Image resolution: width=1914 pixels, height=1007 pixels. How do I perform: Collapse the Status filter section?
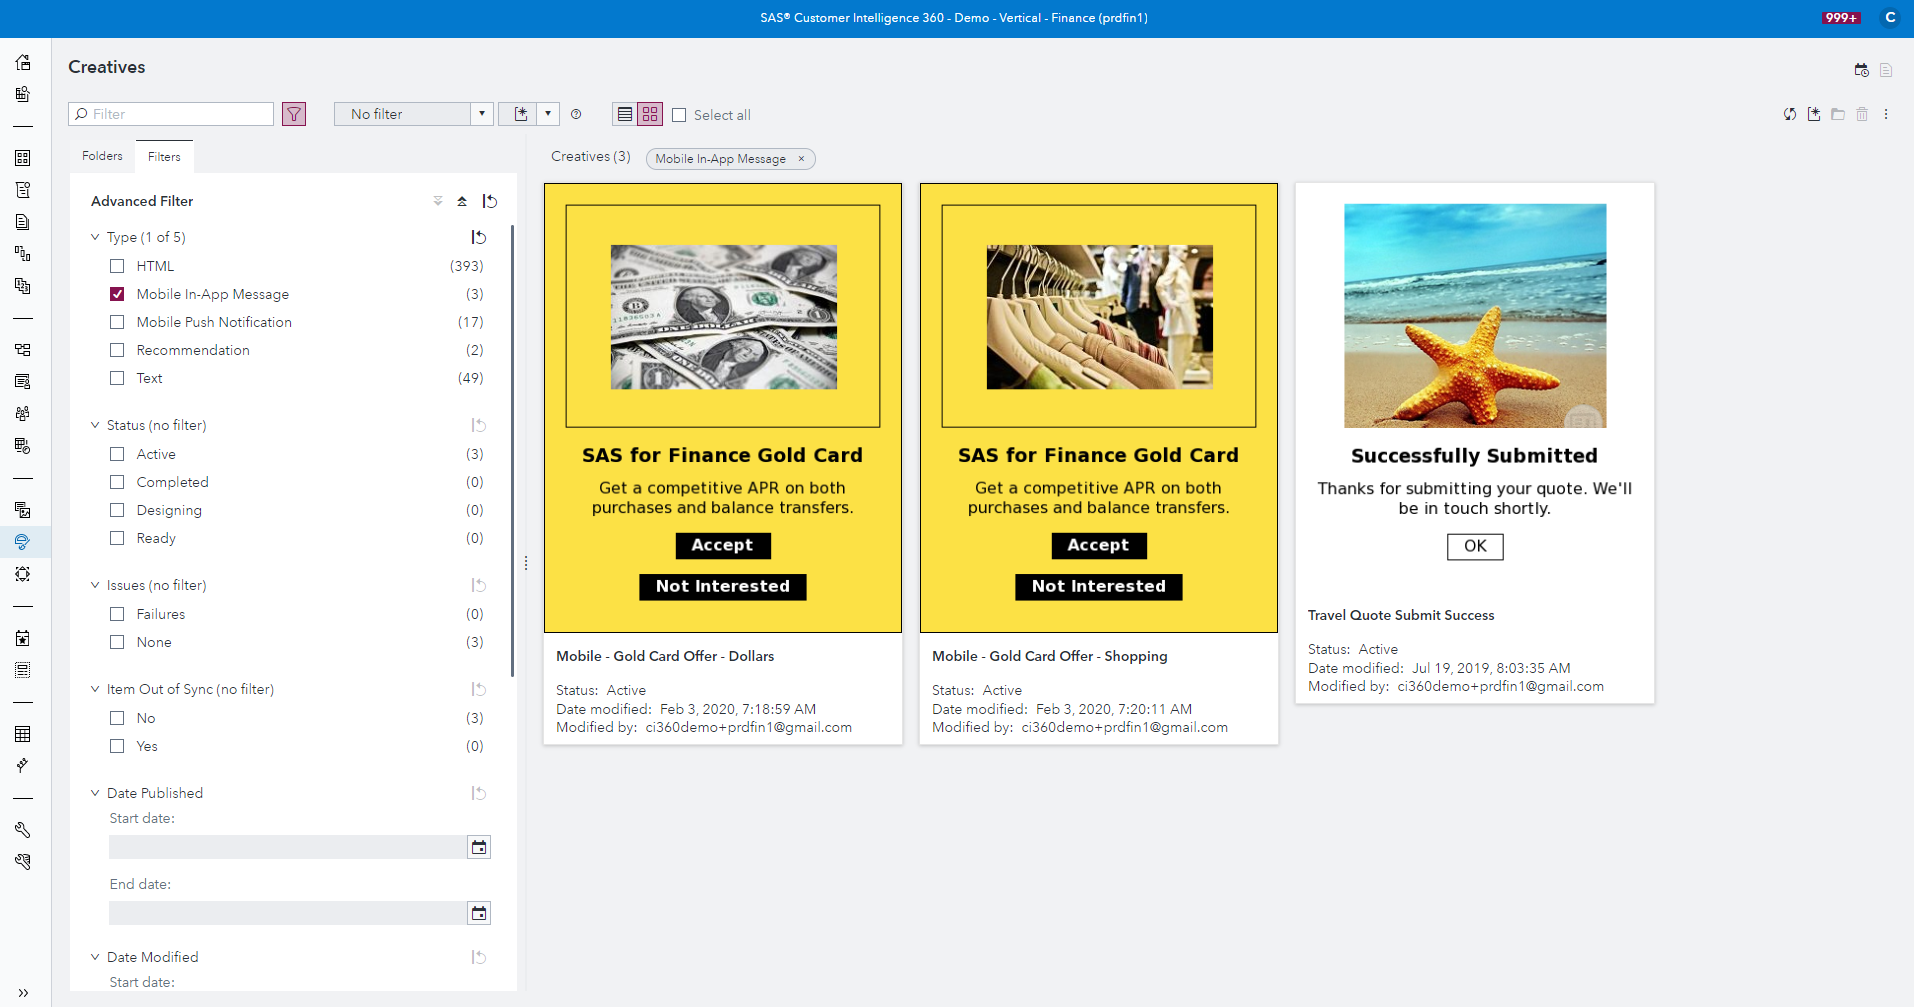click(95, 424)
